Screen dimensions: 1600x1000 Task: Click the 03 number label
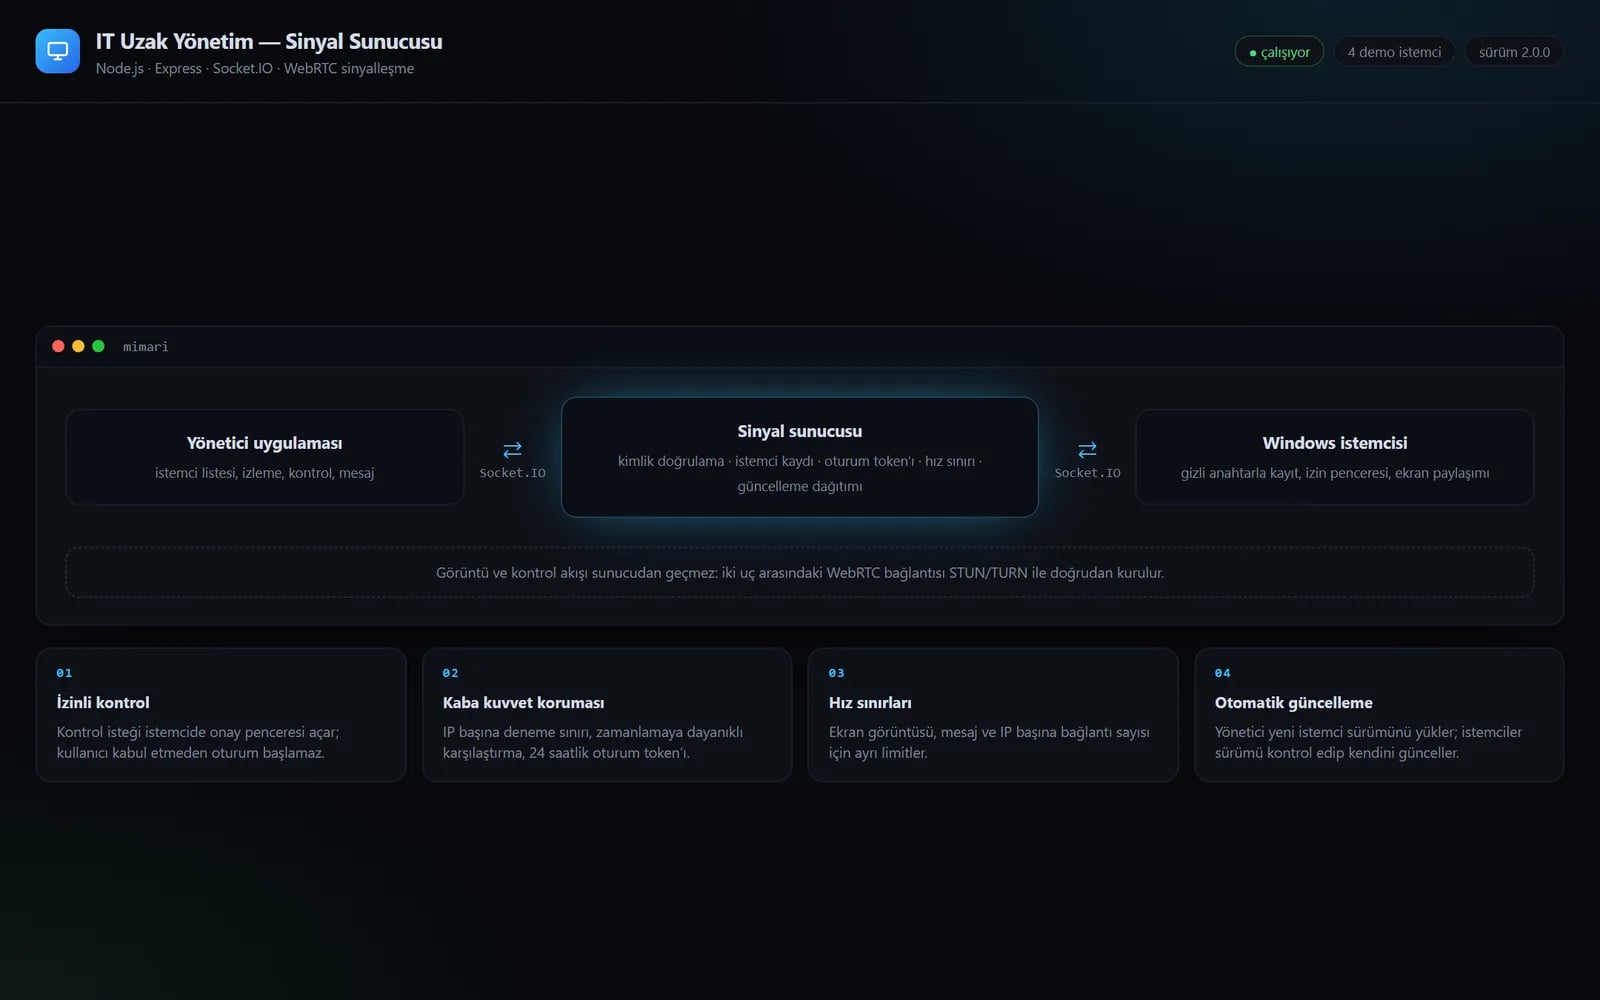[837, 673]
